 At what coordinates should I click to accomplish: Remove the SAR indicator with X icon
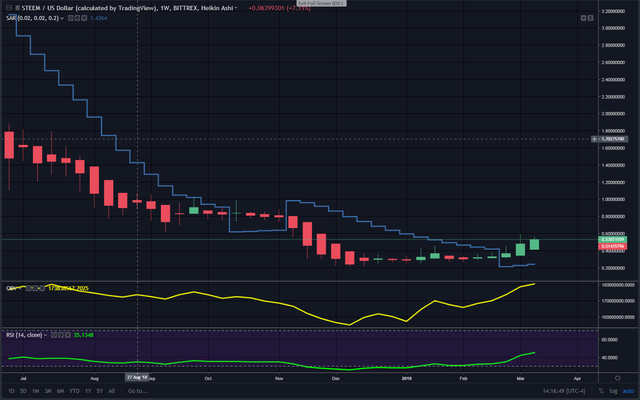click(x=84, y=18)
